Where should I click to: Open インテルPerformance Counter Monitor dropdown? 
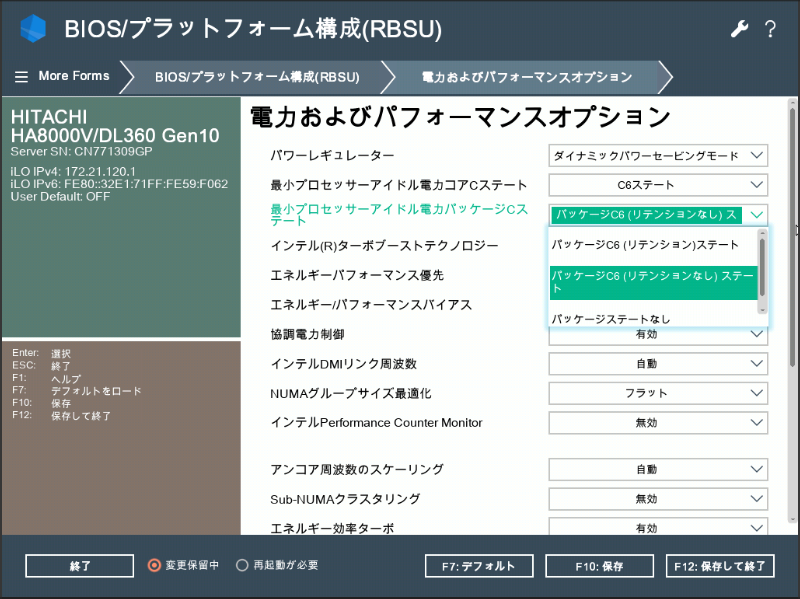click(x=658, y=423)
